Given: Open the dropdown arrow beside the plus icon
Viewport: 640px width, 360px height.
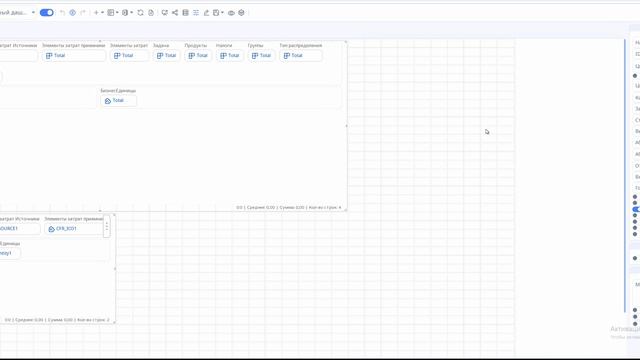Looking at the screenshot, I should (102, 13).
